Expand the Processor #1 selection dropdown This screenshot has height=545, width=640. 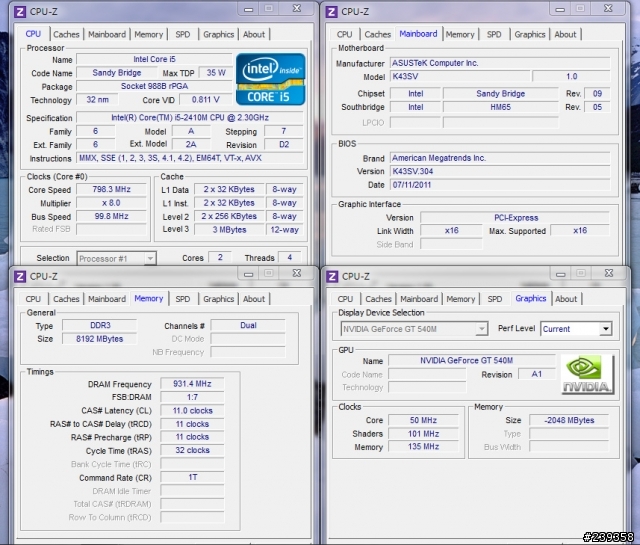[116, 258]
